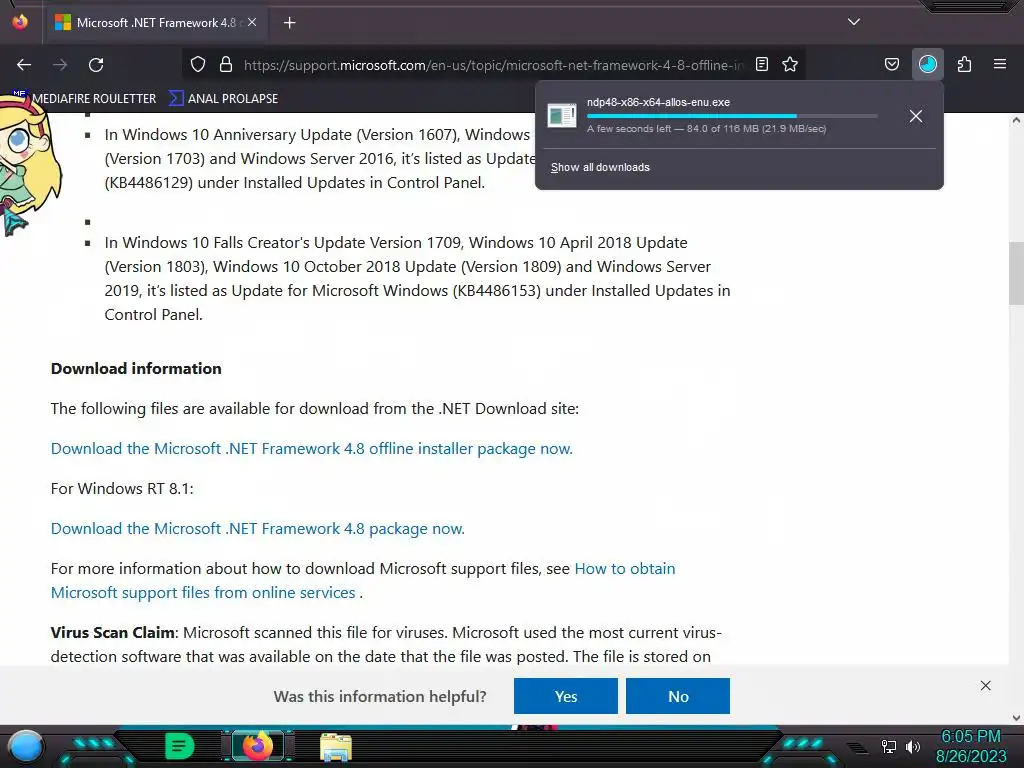The image size is (1024, 768).
Task: Bookmark this page with the star icon
Action: [x=790, y=65]
